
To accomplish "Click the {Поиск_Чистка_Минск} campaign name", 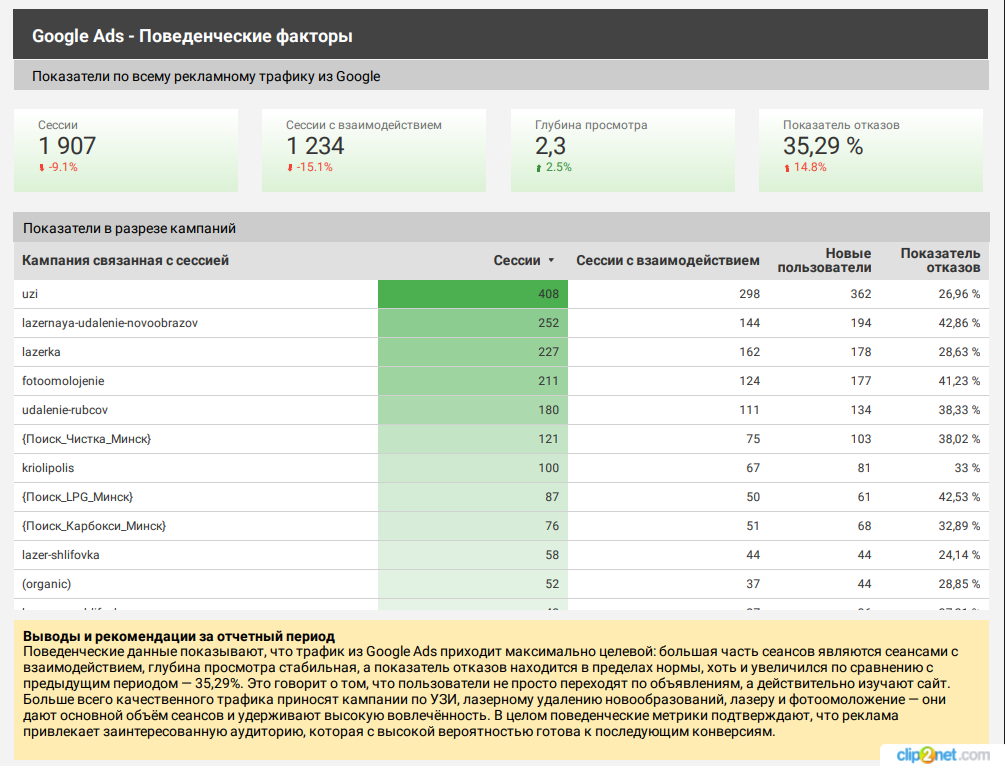I will [x=86, y=439].
